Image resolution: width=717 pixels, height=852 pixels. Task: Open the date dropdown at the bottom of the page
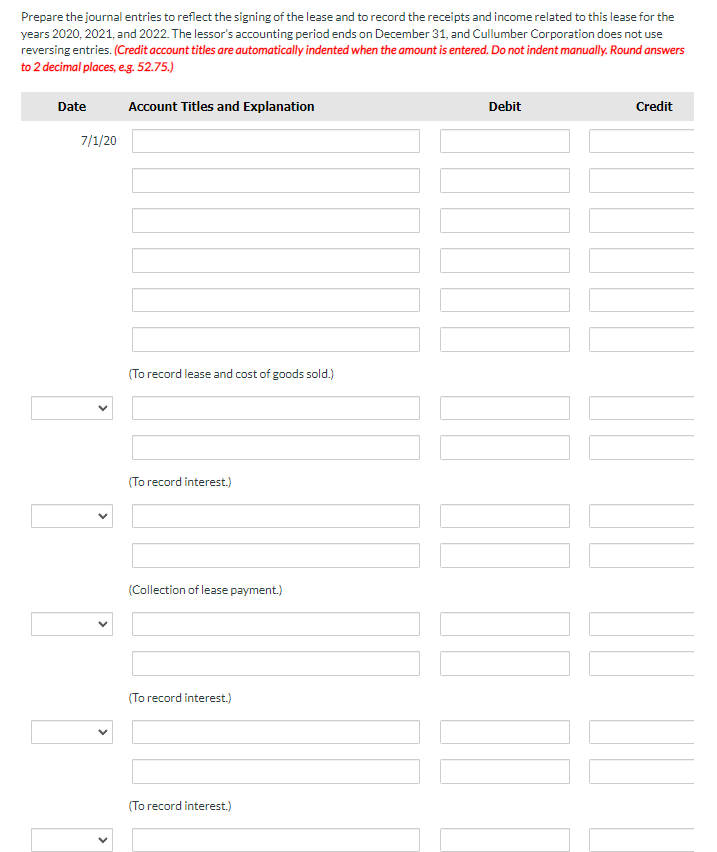click(x=71, y=839)
